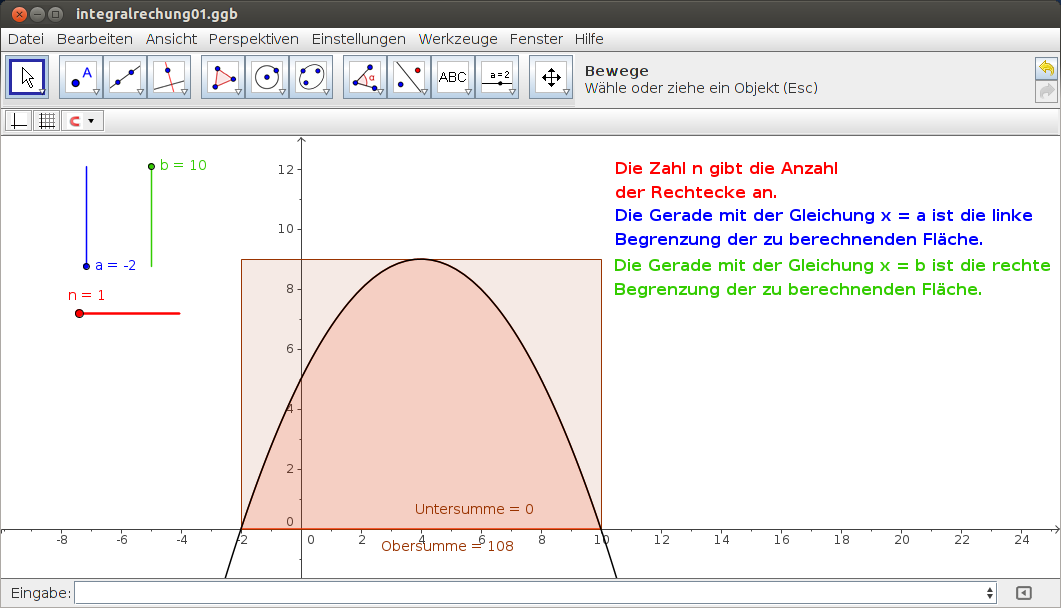
Task: Open the point capturing dropdown
Action: [93, 120]
